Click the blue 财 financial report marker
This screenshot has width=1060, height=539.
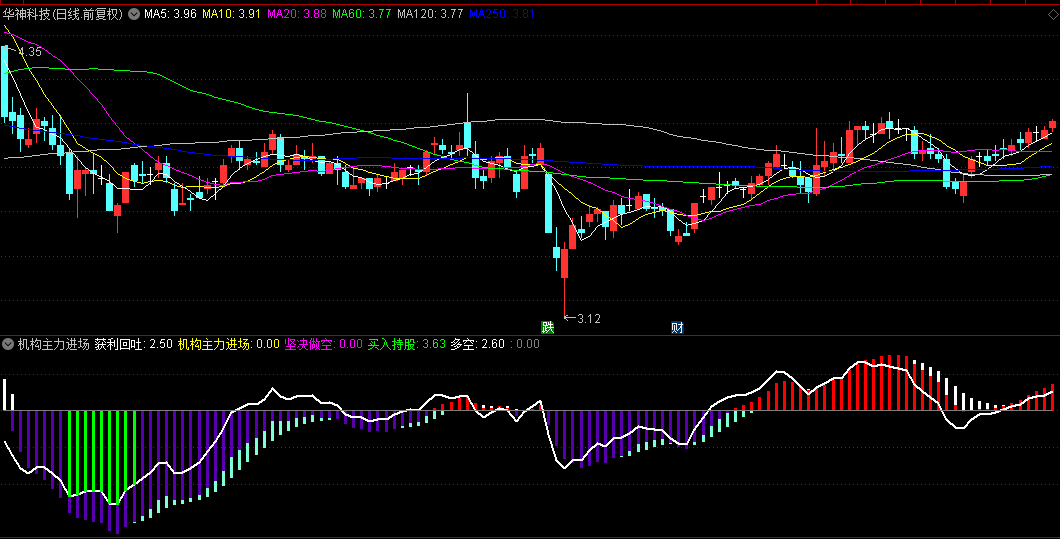pyautogui.click(x=677, y=327)
